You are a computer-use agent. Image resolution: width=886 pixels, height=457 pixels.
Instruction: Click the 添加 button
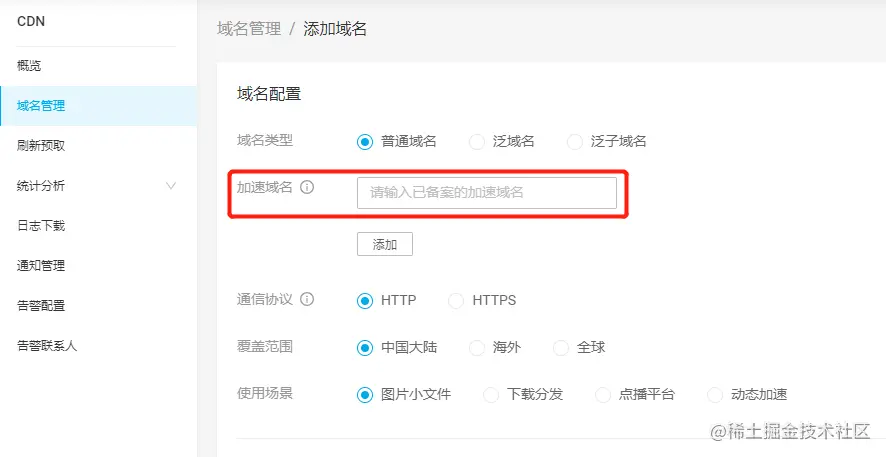click(385, 244)
